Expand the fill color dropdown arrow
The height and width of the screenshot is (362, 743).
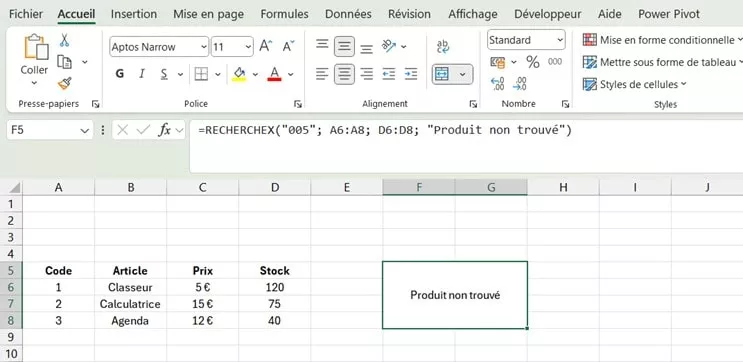[x=255, y=74]
